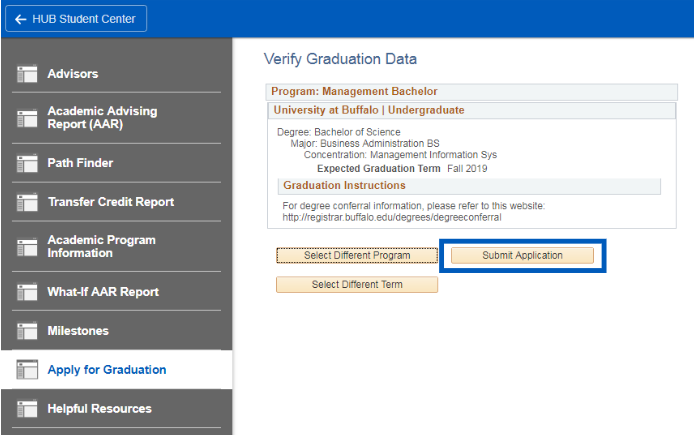Click the Academic Program Information icon
Screen dimensions: 695x436
[x=27, y=247]
